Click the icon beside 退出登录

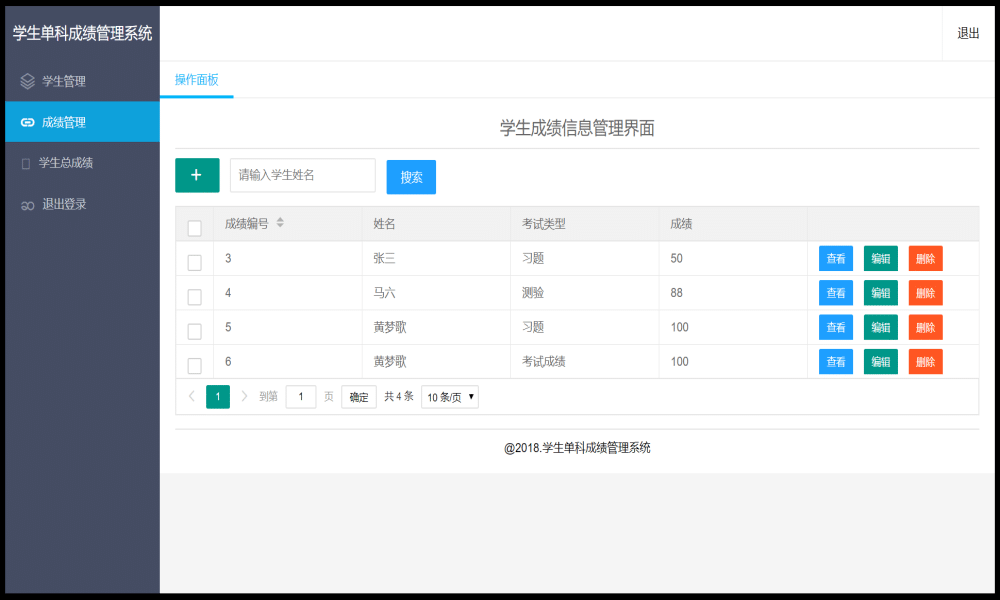(27, 205)
